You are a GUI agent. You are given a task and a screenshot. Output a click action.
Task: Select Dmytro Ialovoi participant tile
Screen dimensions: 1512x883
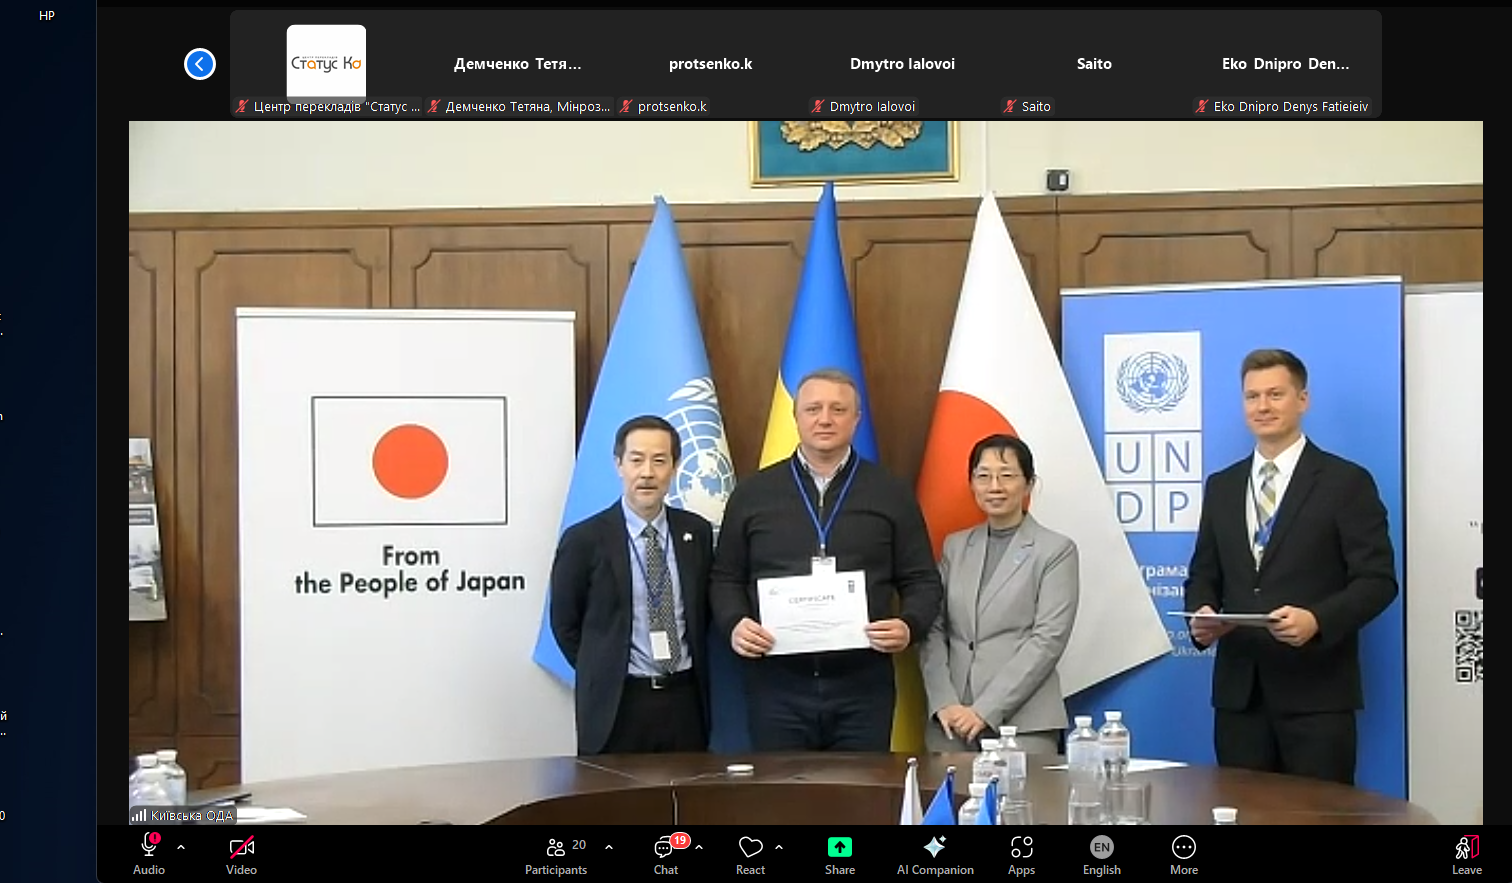tap(902, 64)
